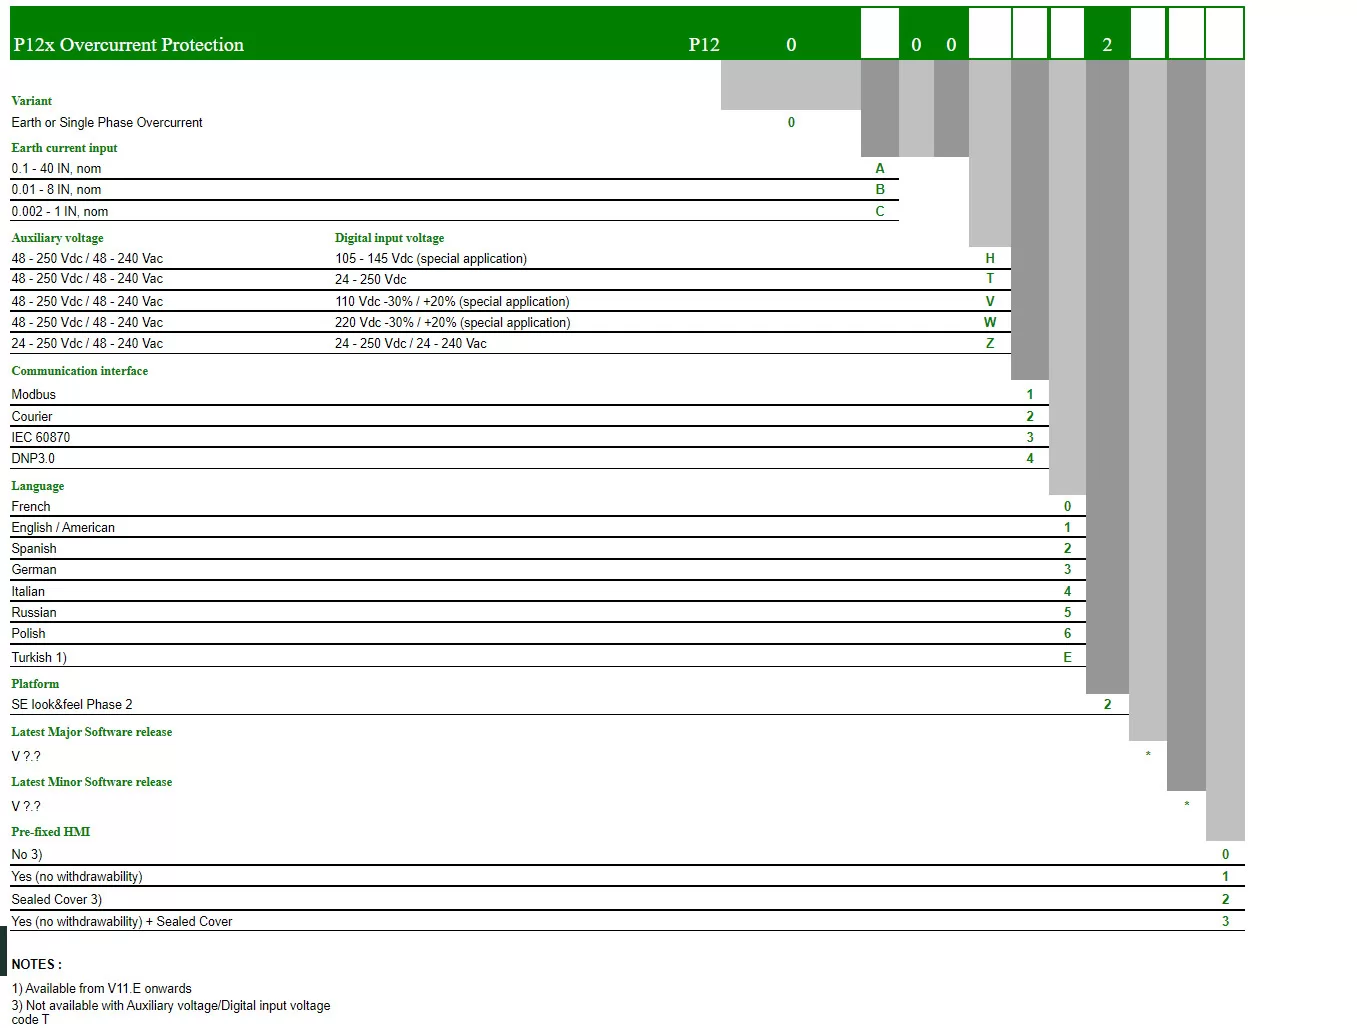Select the Modbus communication interface row

(x=529, y=394)
